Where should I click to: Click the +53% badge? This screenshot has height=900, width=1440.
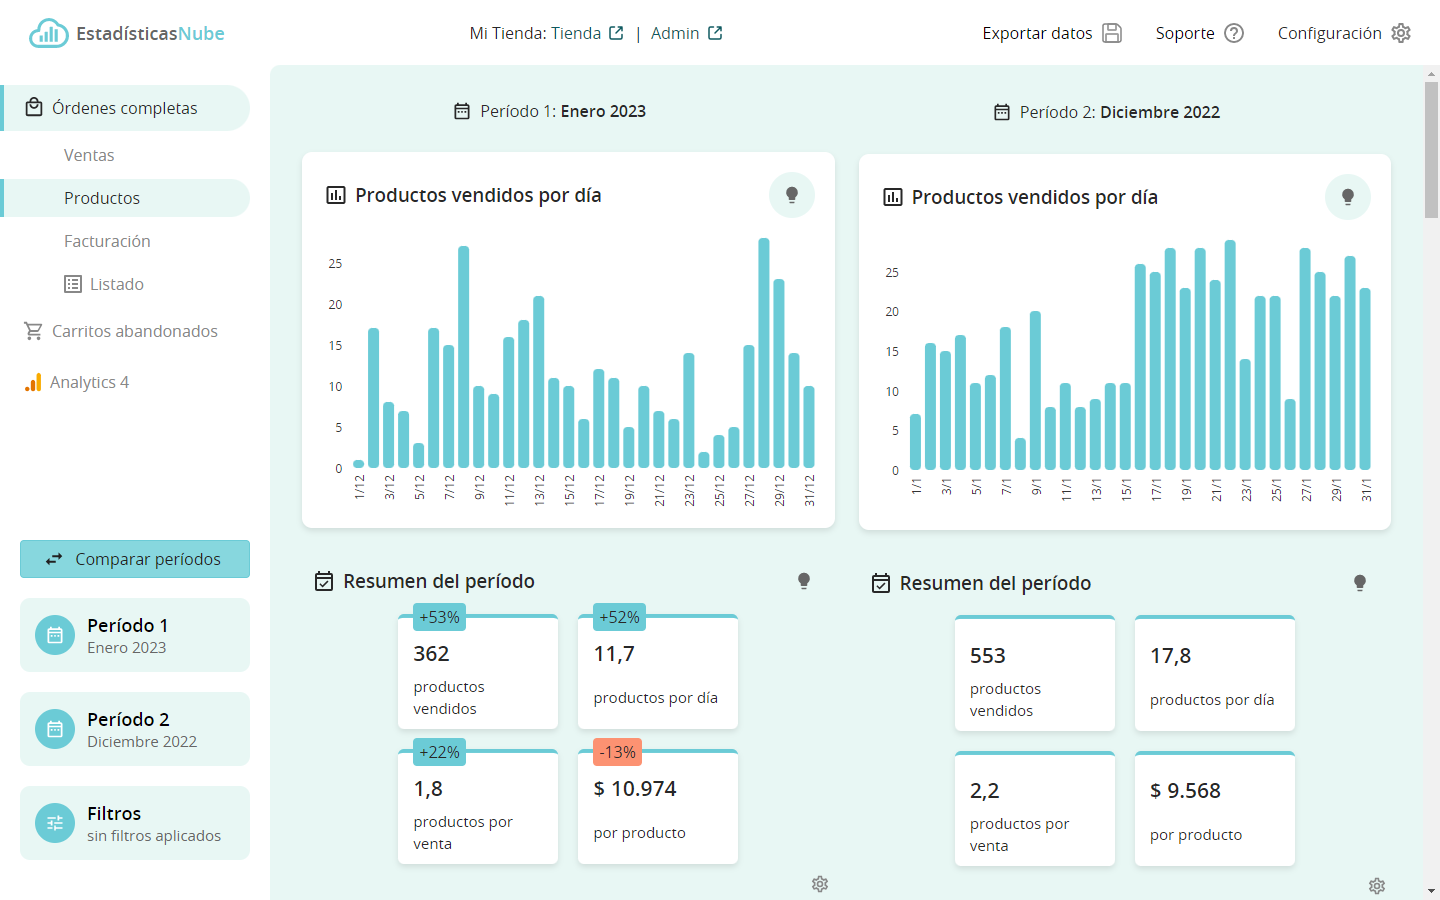439,617
